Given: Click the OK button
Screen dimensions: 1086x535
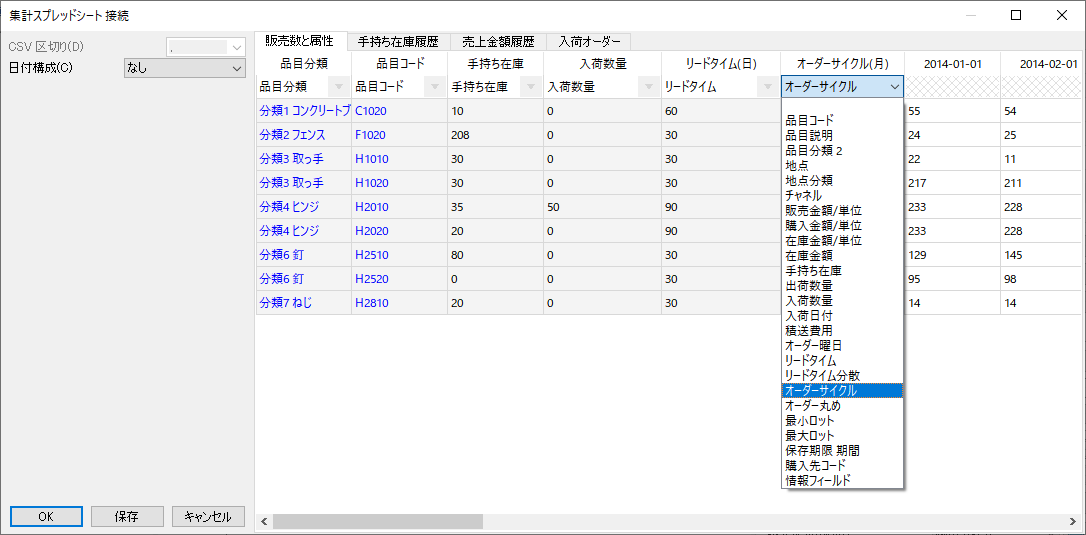Looking at the screenshot, I should tap(46, 517).
